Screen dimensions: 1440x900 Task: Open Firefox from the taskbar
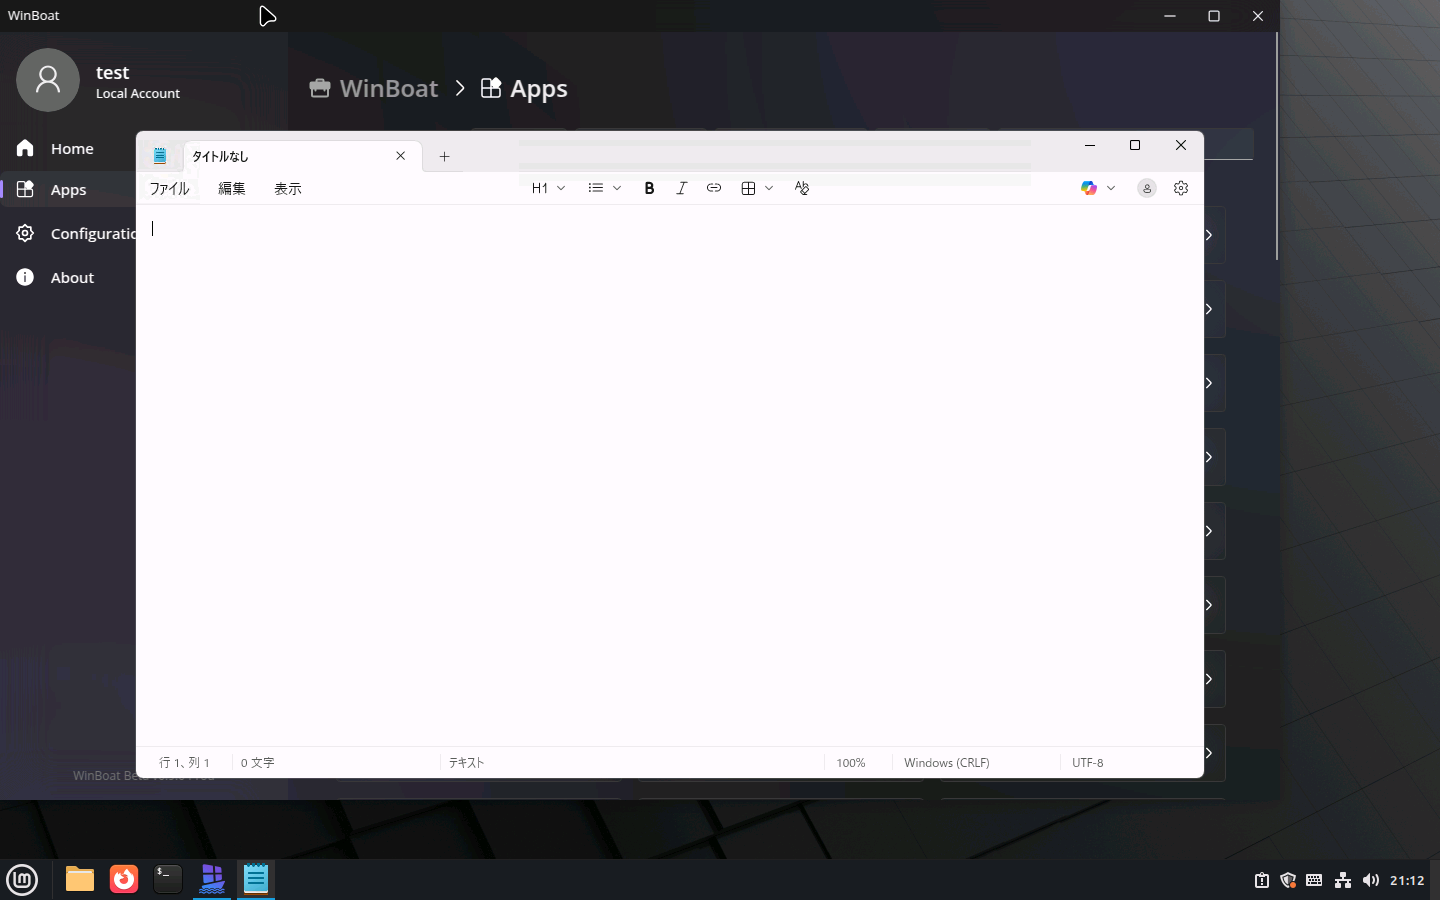pyautogui.click(x=123, y=880)
